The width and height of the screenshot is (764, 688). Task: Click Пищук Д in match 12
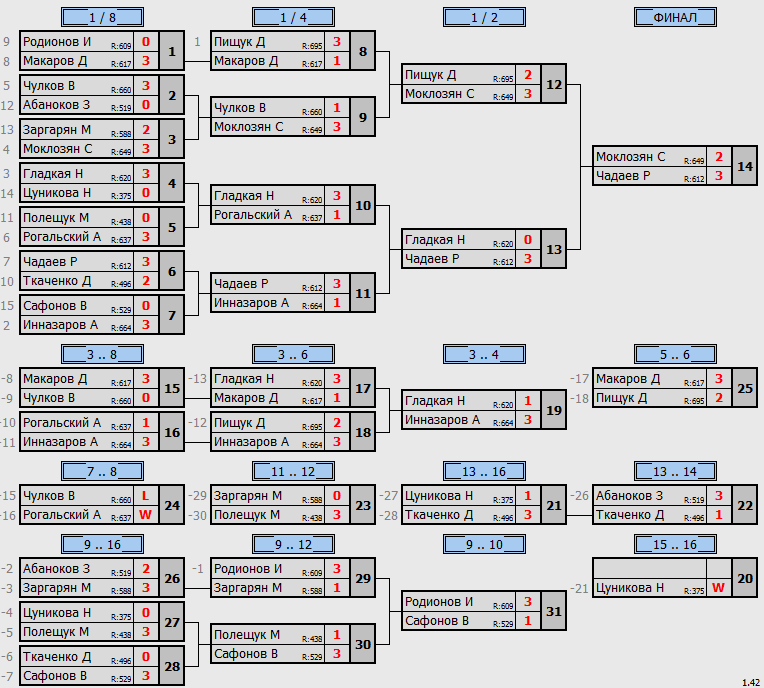(x=431, y=75)
